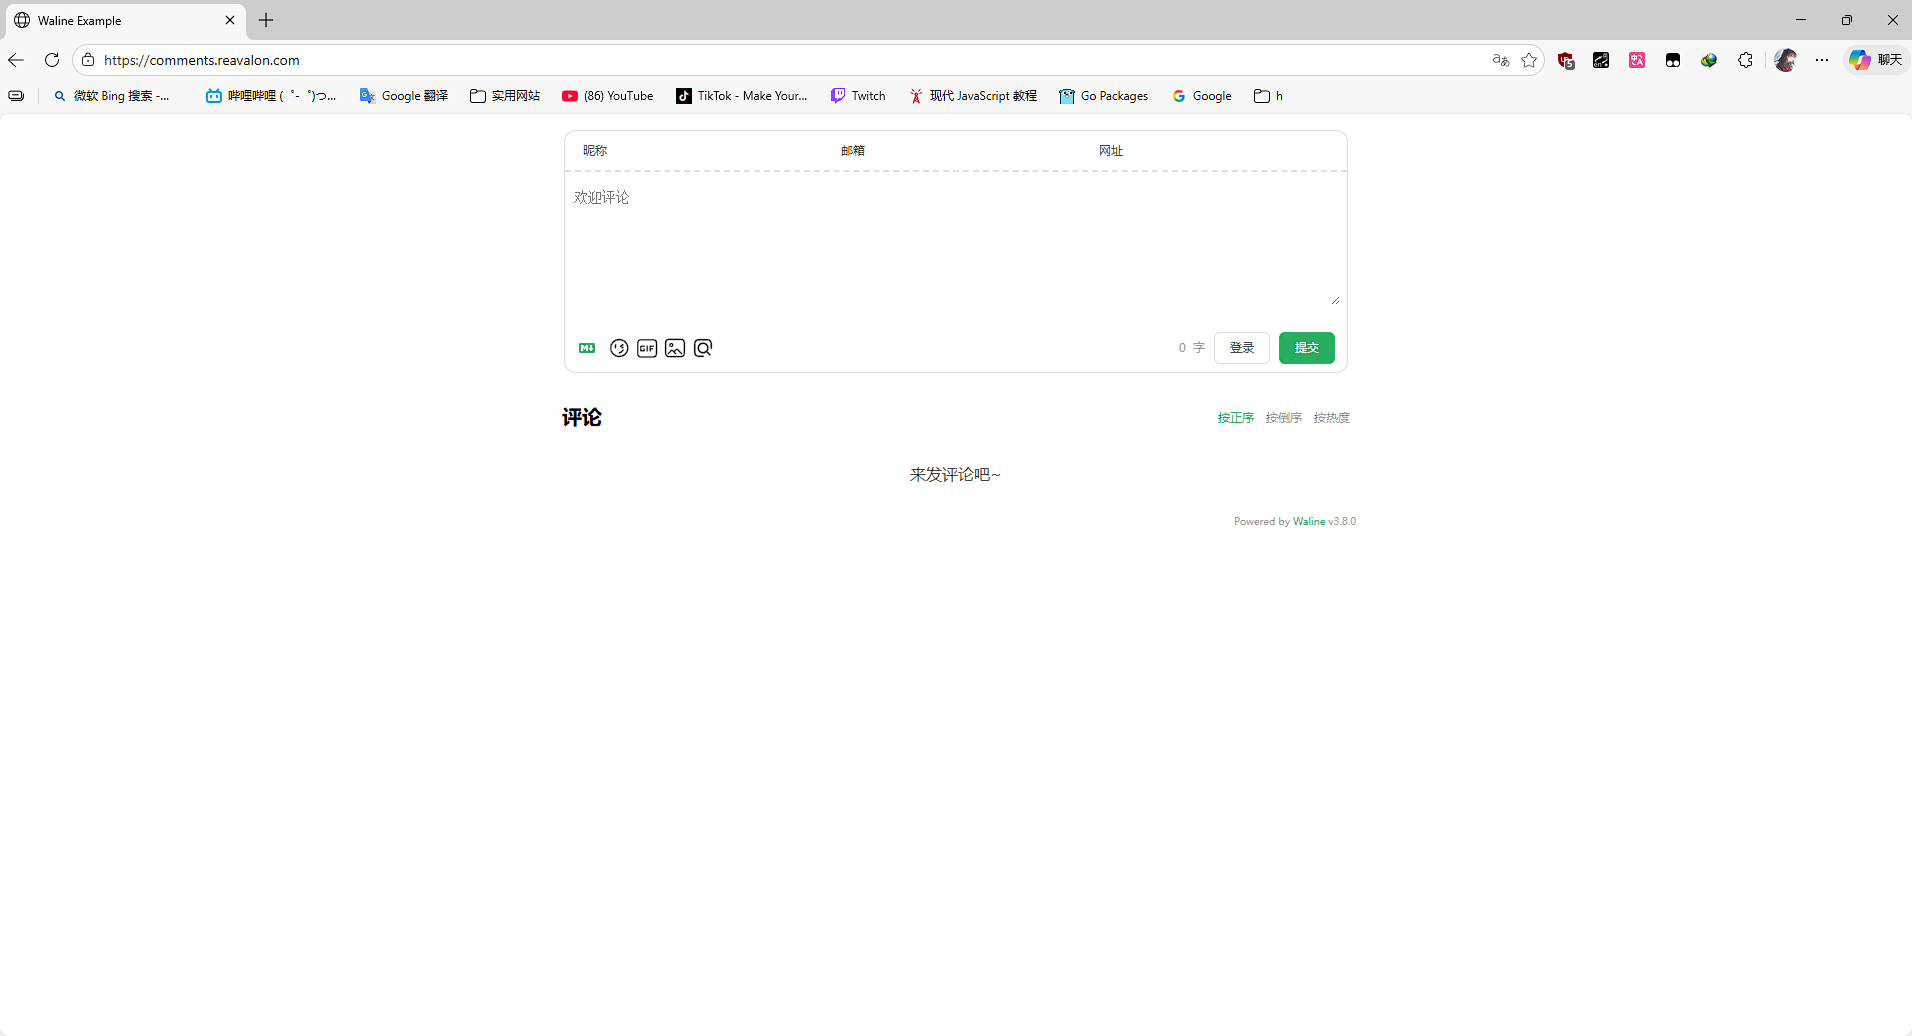Open the uBlock Origin extension
The image size is (1912, 1036).
point(1566,60)
